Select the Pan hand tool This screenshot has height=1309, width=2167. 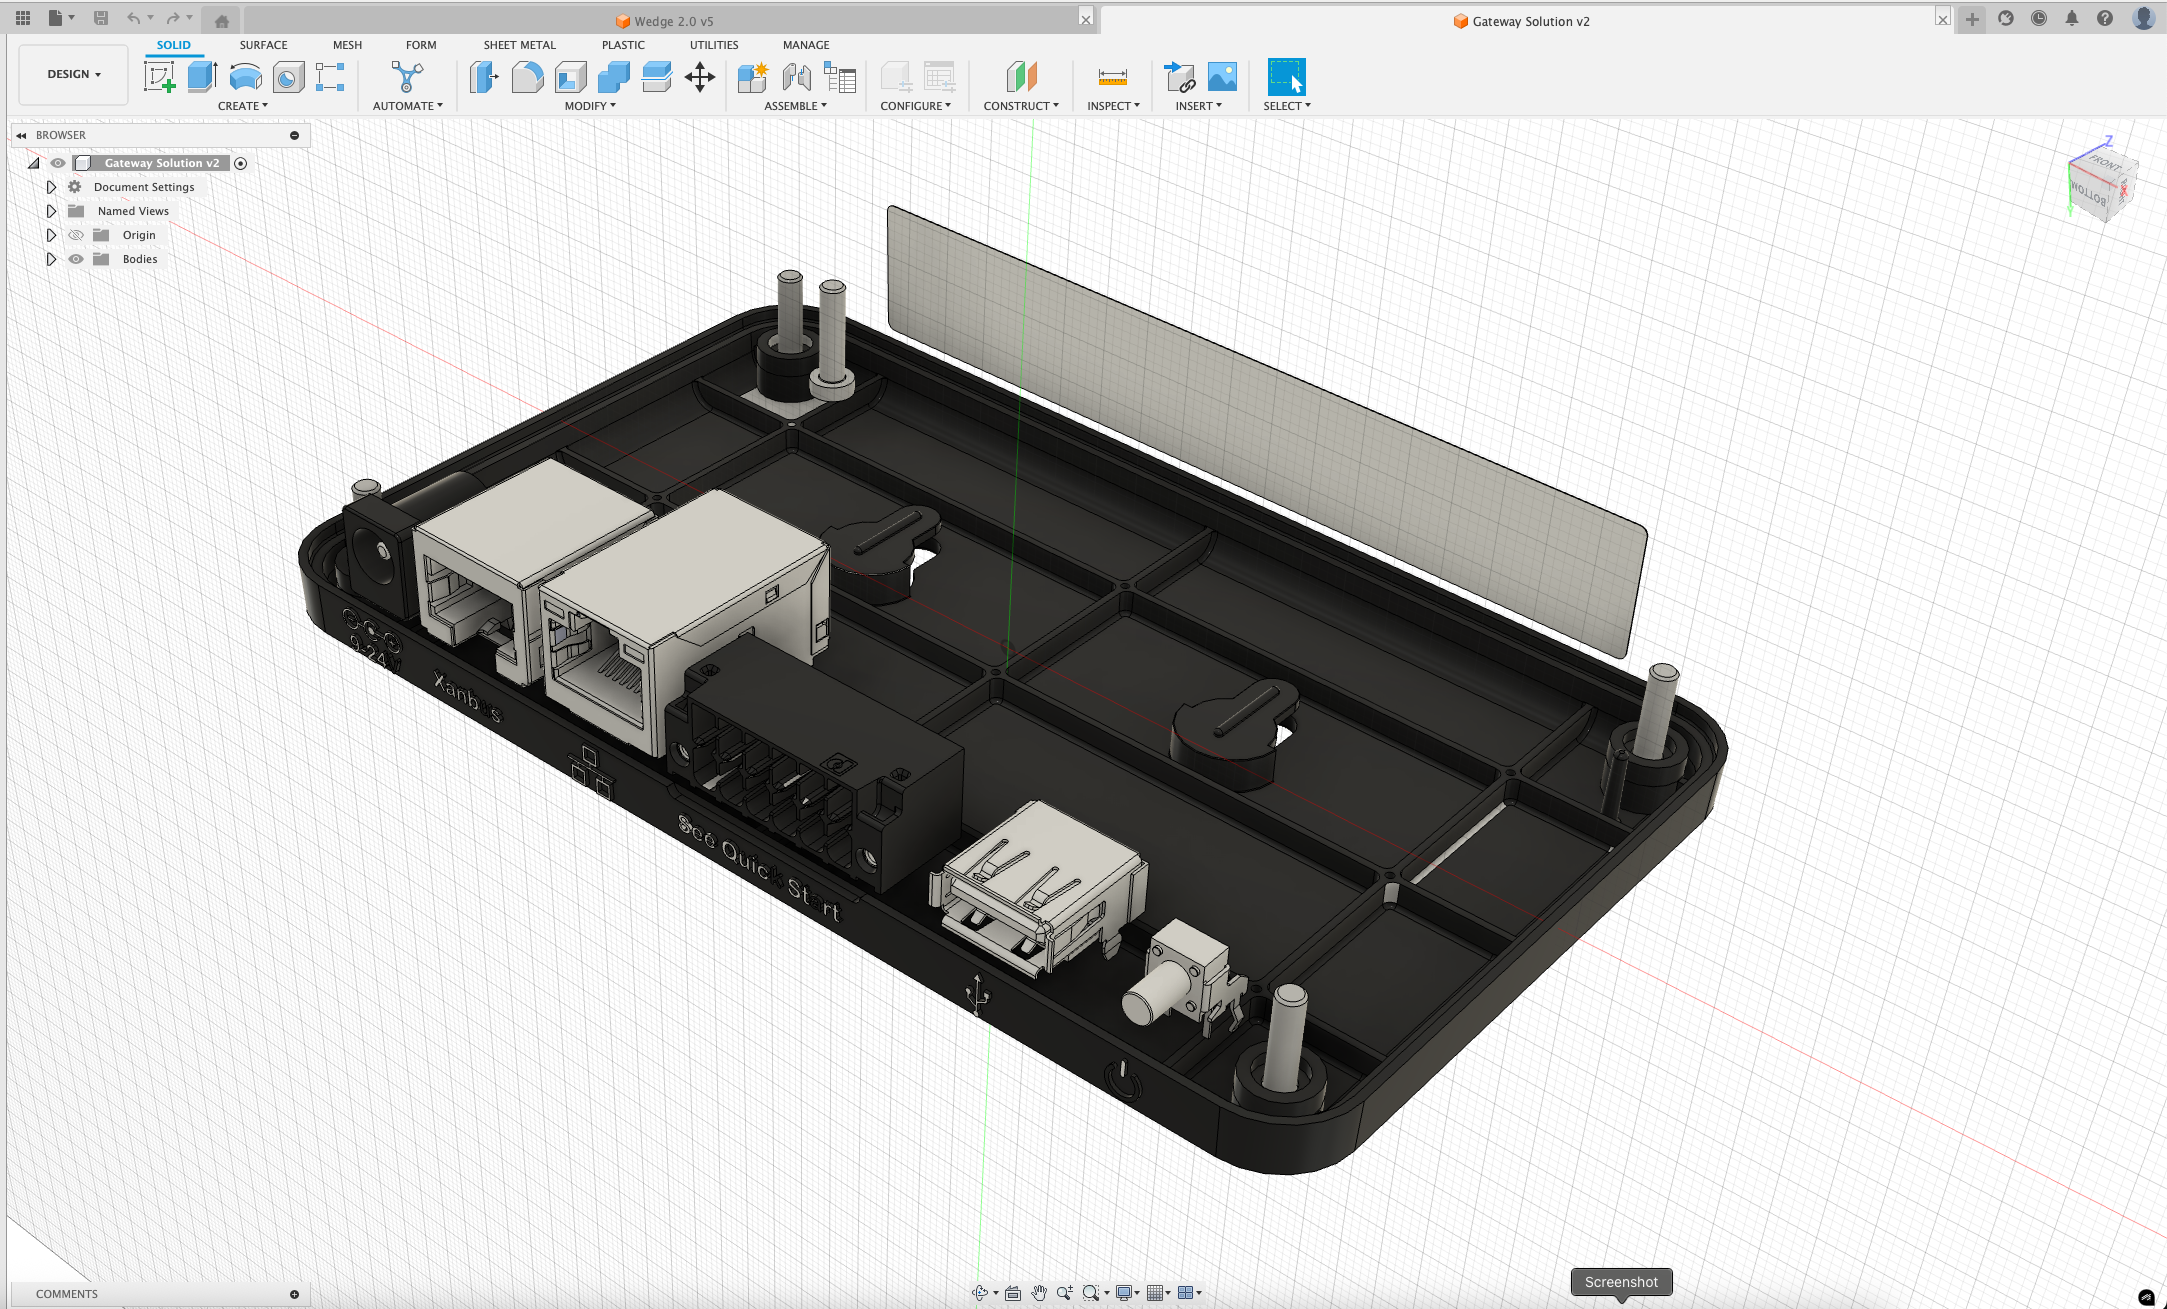pos(1039,1293)
